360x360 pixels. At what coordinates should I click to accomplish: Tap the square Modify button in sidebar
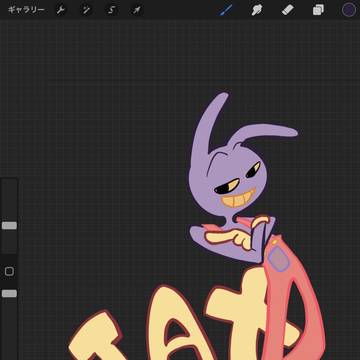(9, 271)
